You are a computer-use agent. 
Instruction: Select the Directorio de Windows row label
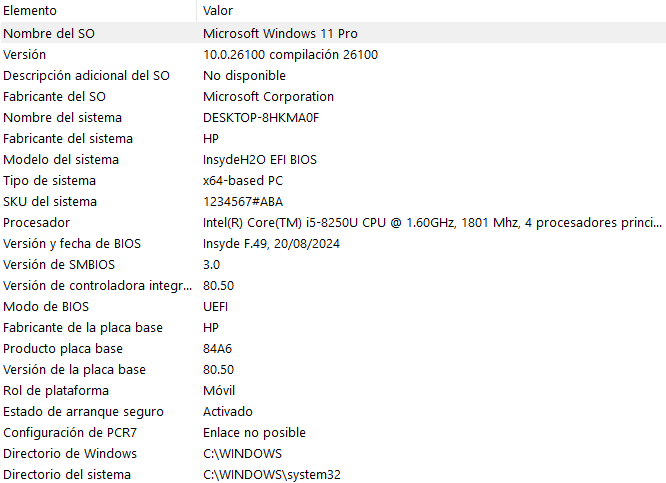(70, 454)
